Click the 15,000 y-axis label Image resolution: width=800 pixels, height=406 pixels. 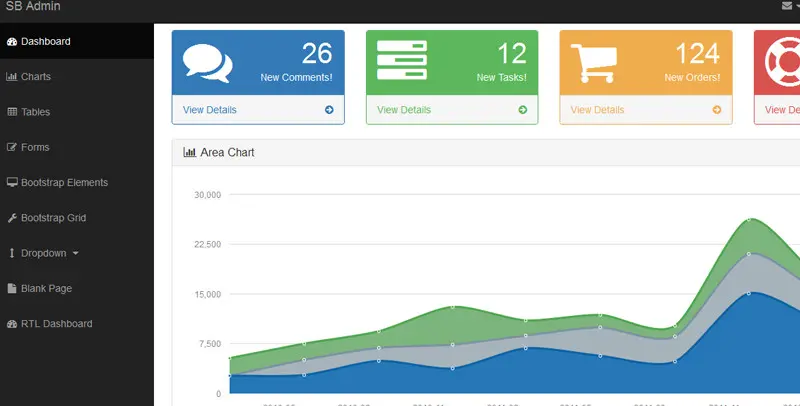208,294
